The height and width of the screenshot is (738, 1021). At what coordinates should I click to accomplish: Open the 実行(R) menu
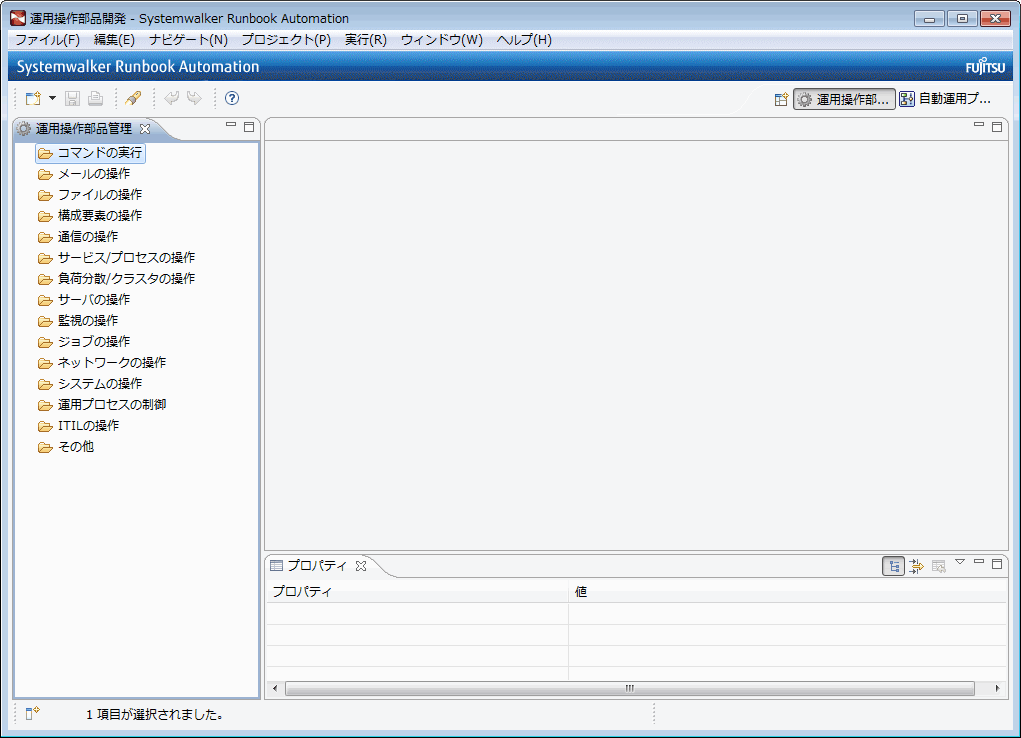pyautogui.click(x=365, y=40)
